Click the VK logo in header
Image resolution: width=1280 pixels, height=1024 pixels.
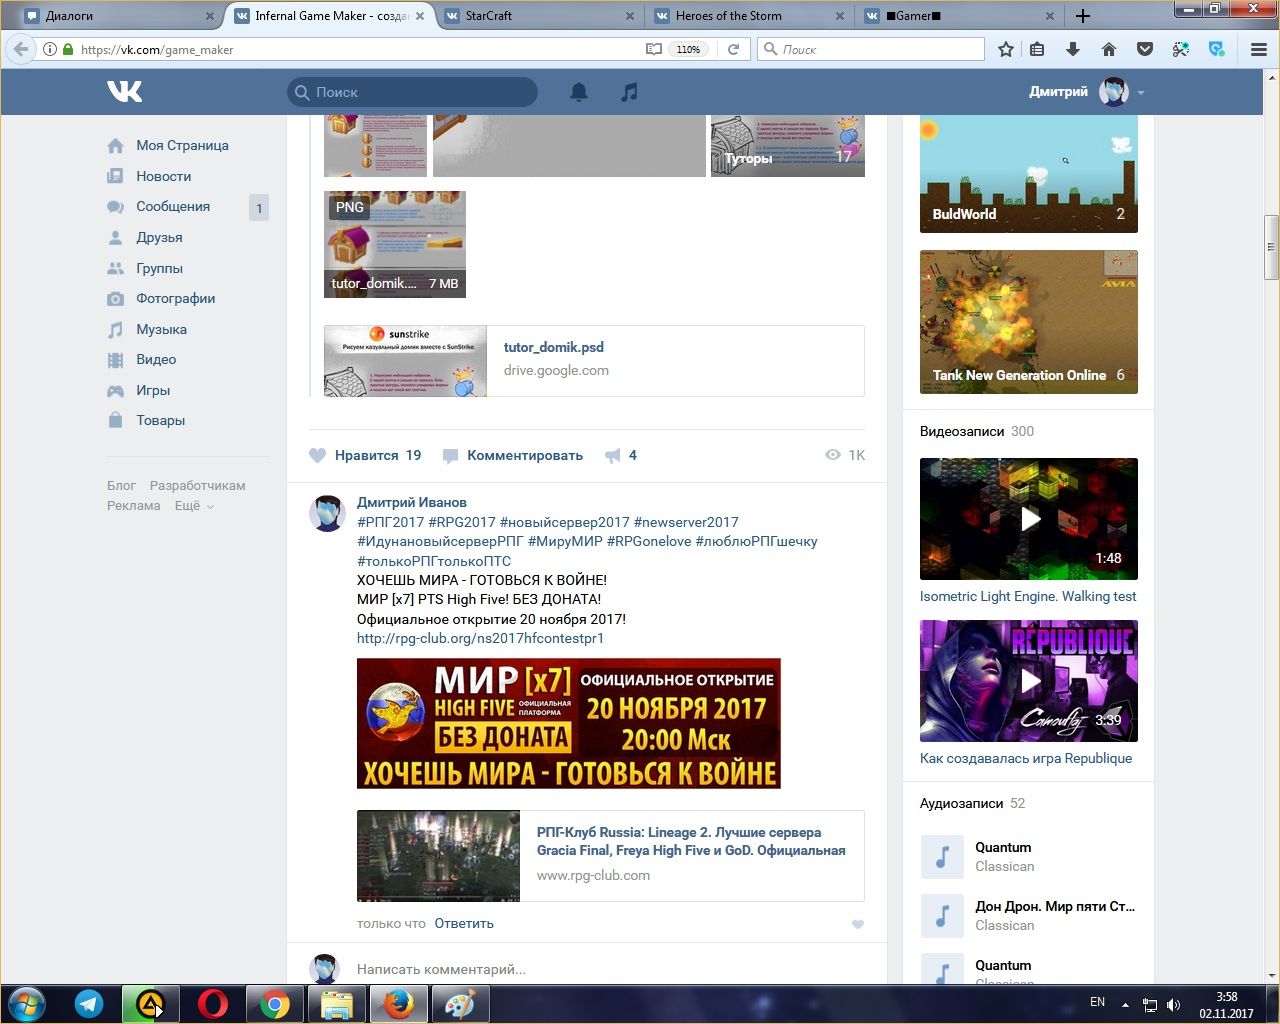(x=125, y=92)
